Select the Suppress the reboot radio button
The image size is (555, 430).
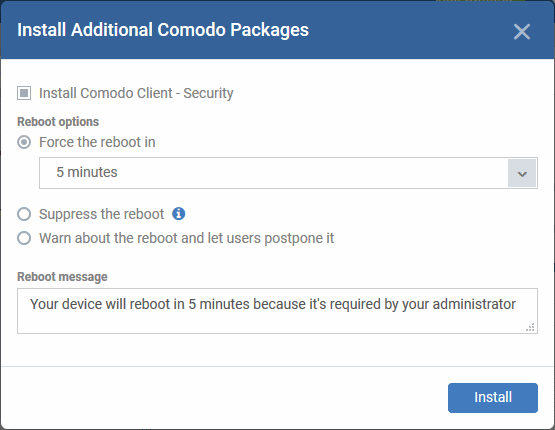pyautogui.click(x=24, y=214)
